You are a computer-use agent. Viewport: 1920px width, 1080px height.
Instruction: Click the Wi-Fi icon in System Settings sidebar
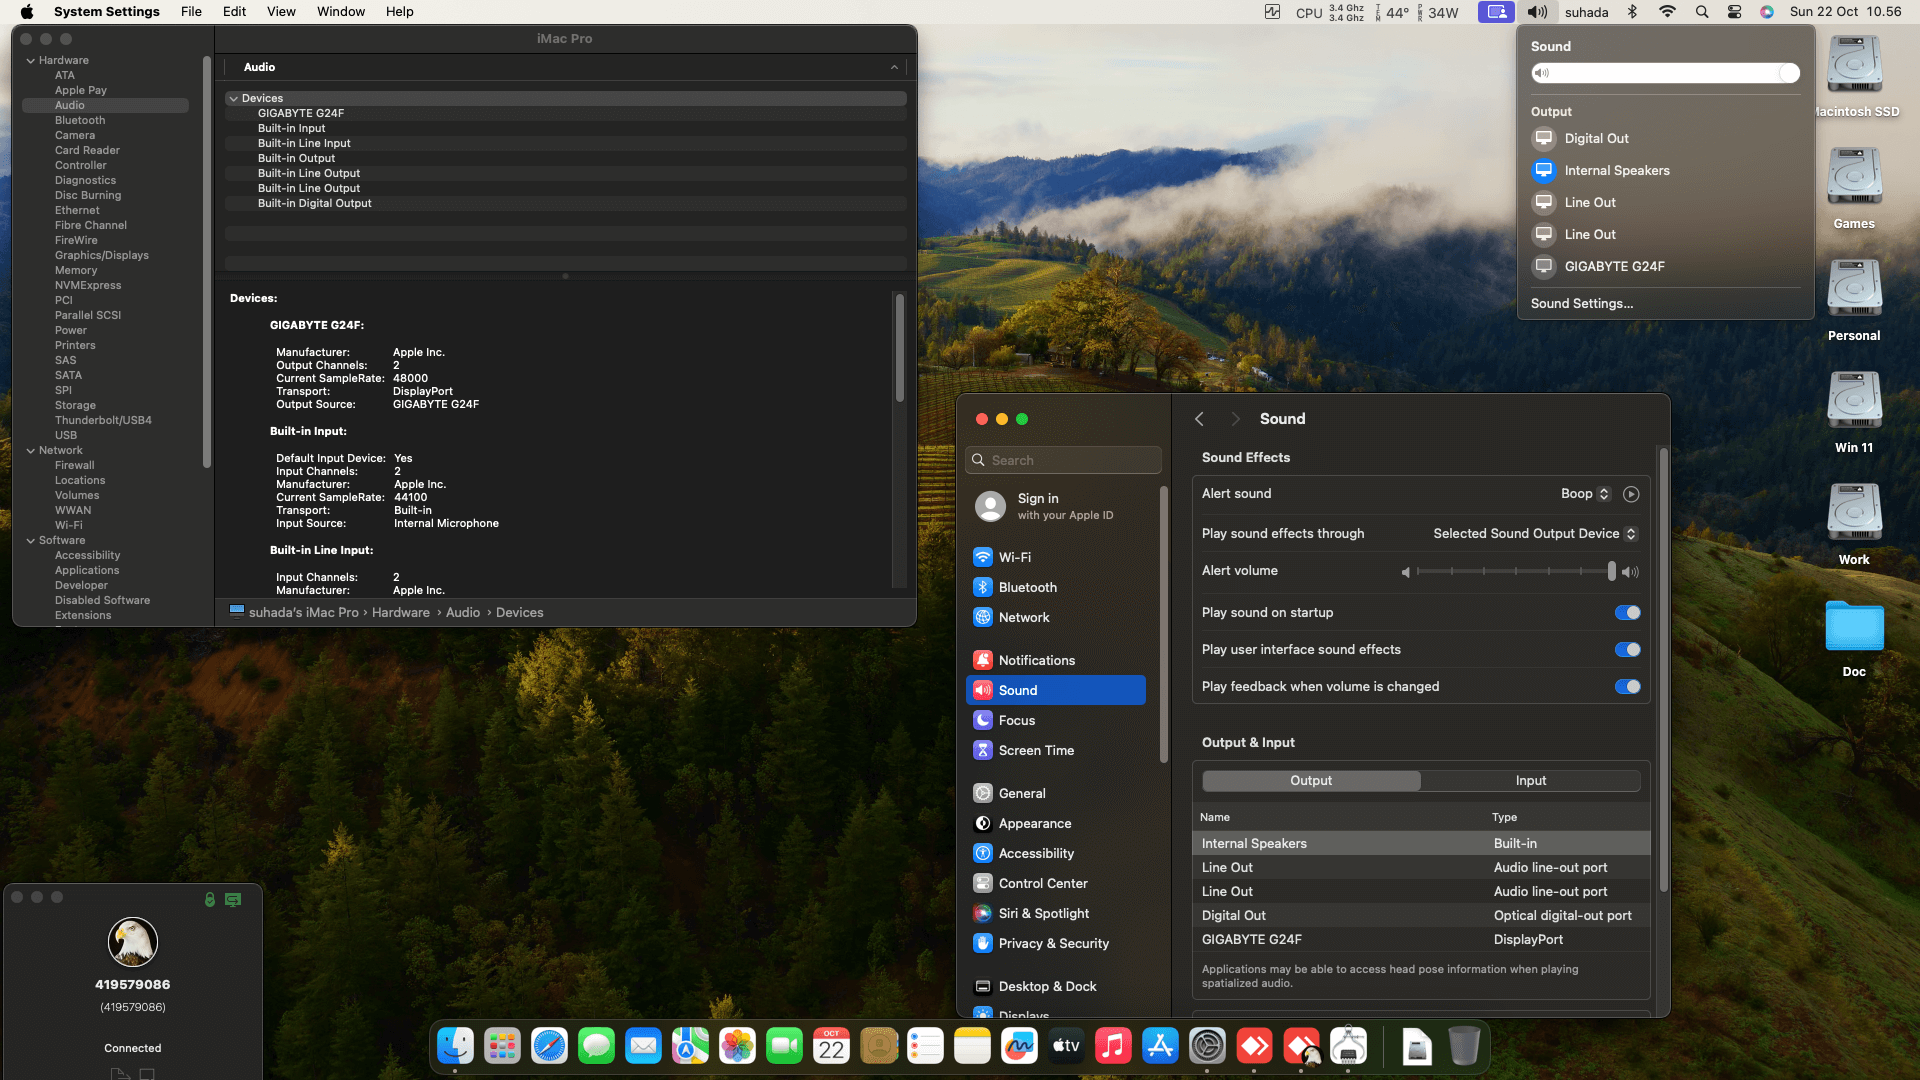[x=983, y=557]
